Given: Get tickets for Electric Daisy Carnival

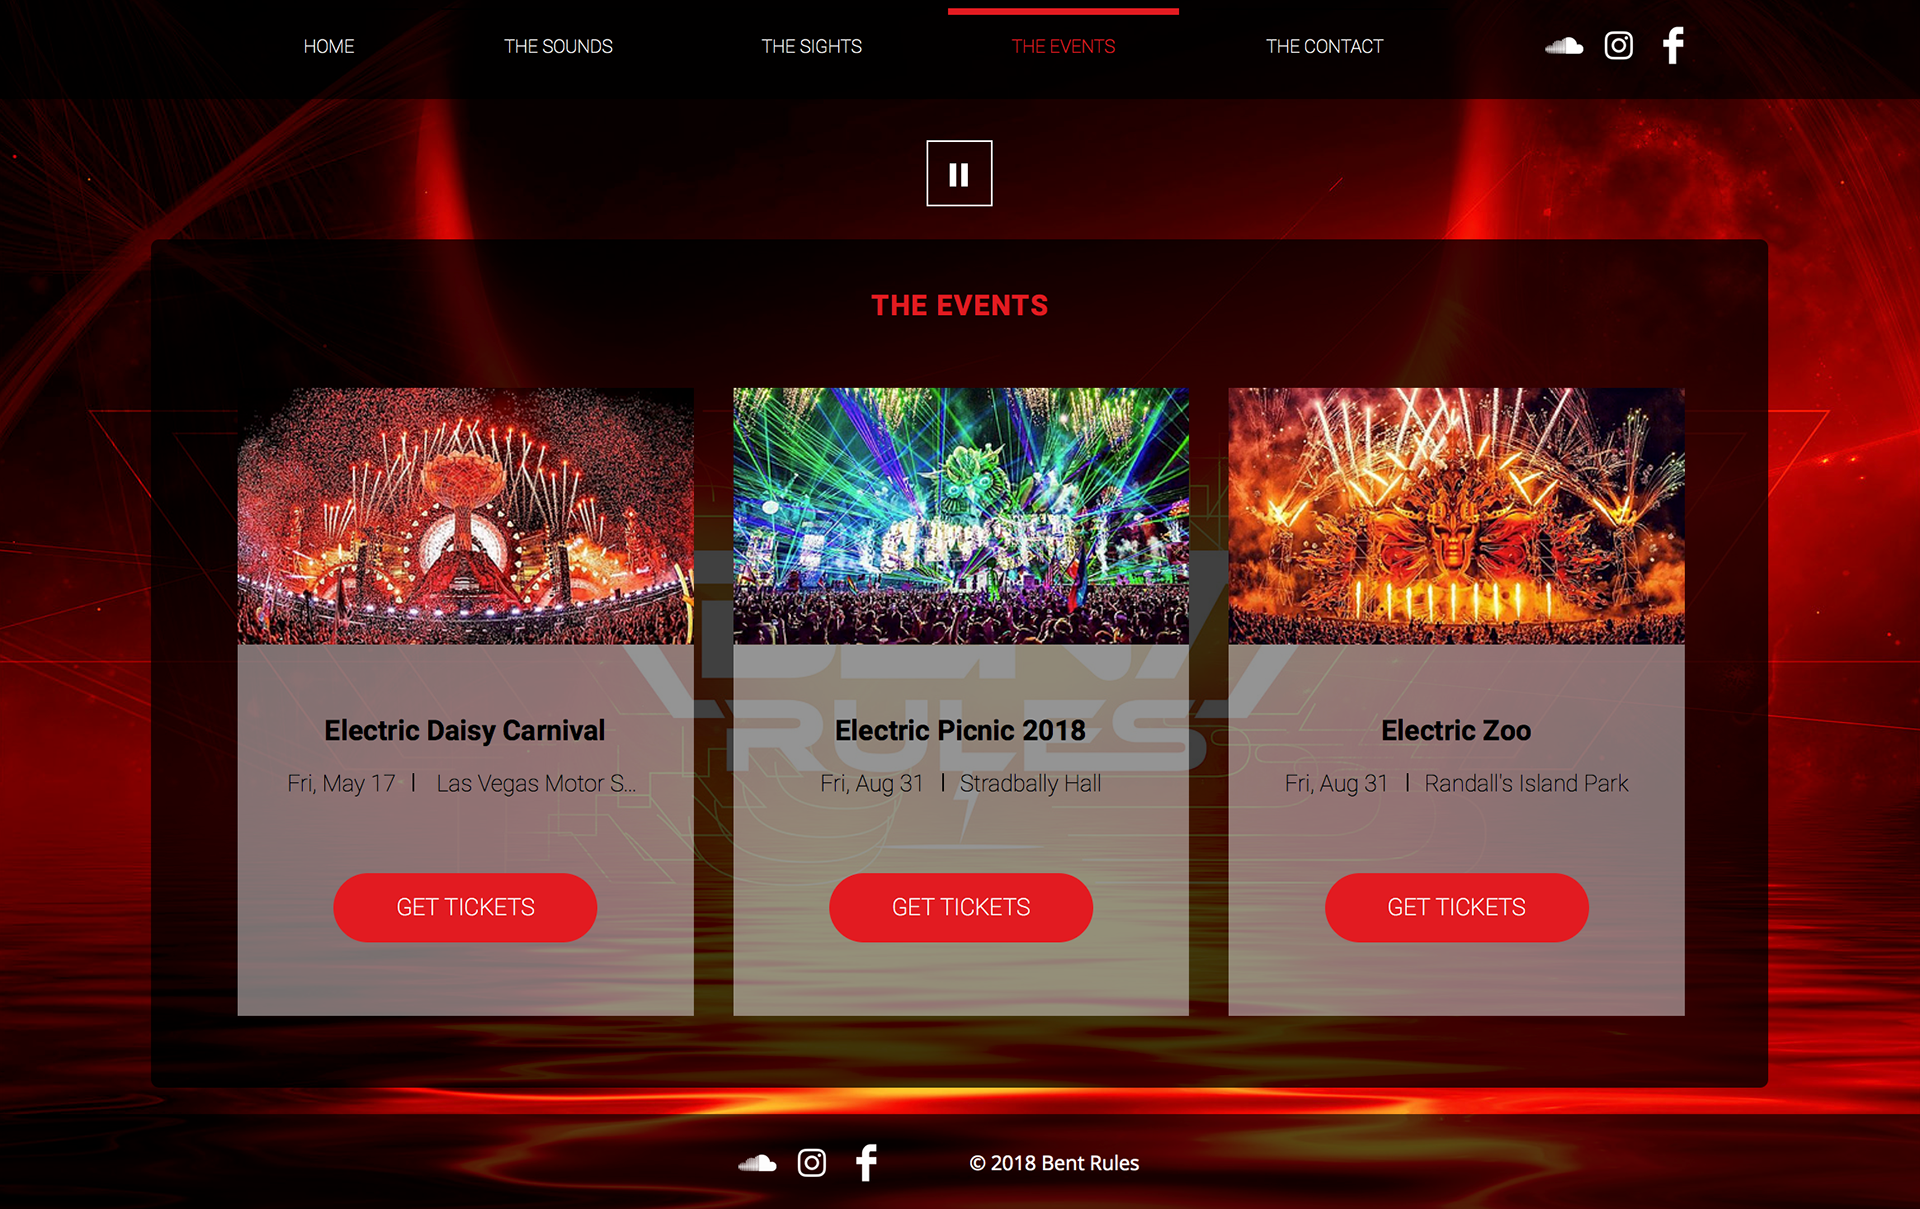Looking at the screenshot, I should (465, 907).
